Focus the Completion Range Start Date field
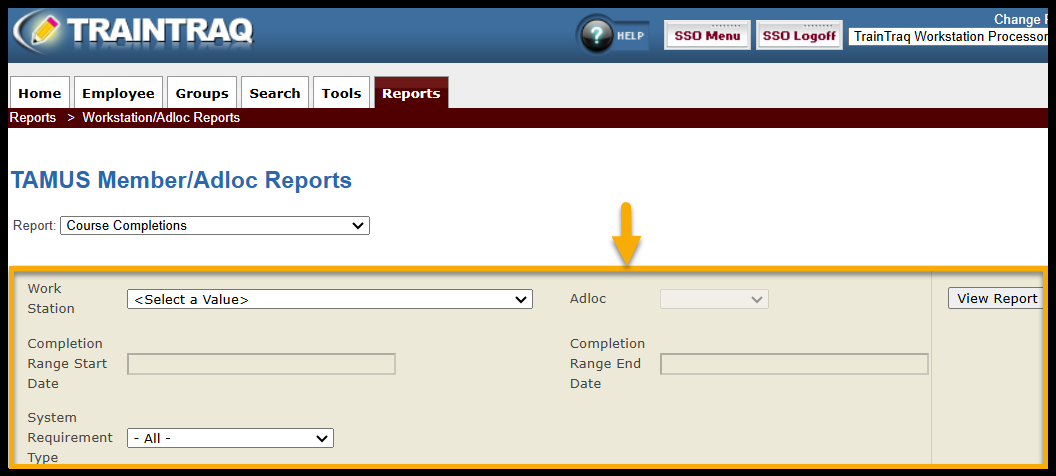The image size is (1056, 476). 262,364
